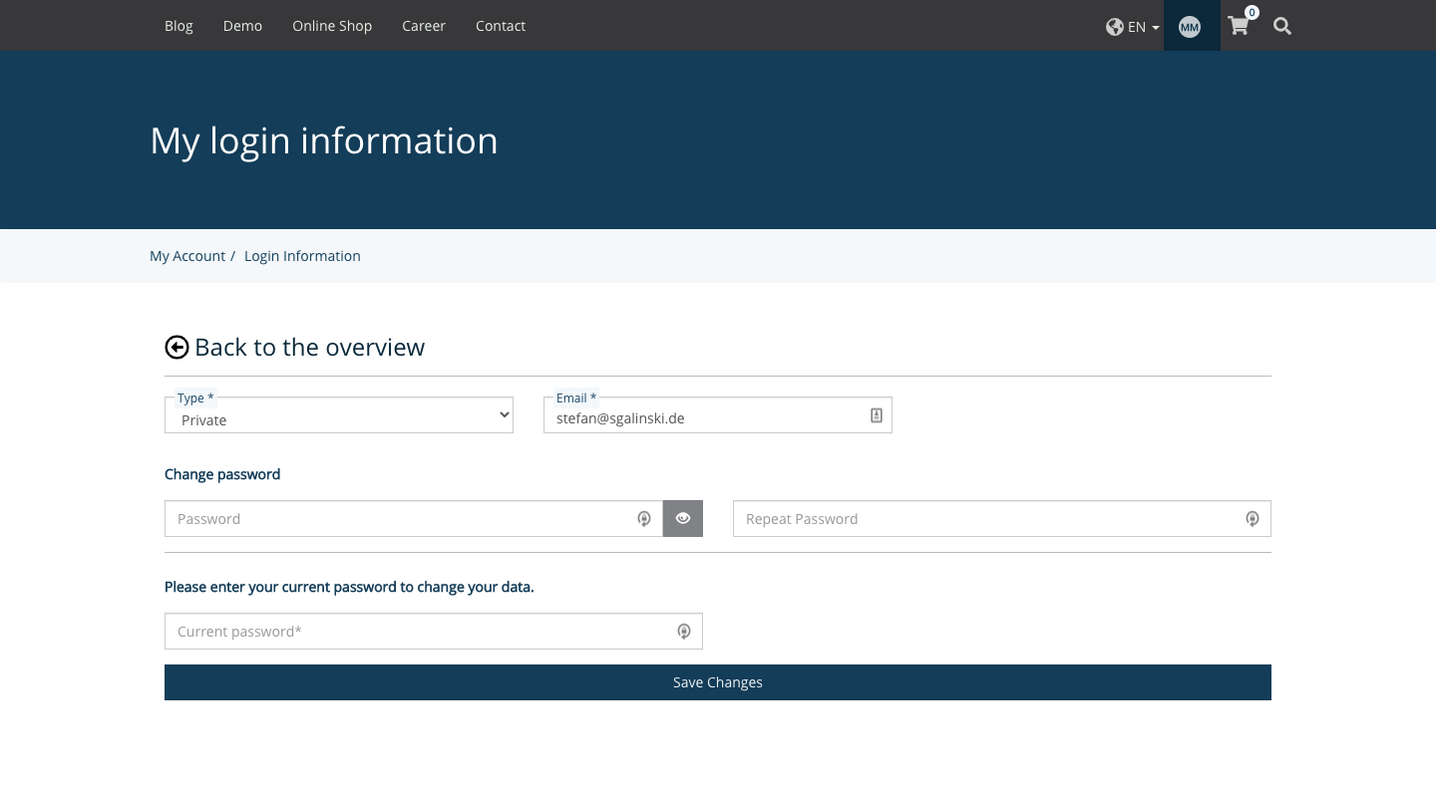
Task: Click the globe language icon
Action: (x=1114, y=27)
